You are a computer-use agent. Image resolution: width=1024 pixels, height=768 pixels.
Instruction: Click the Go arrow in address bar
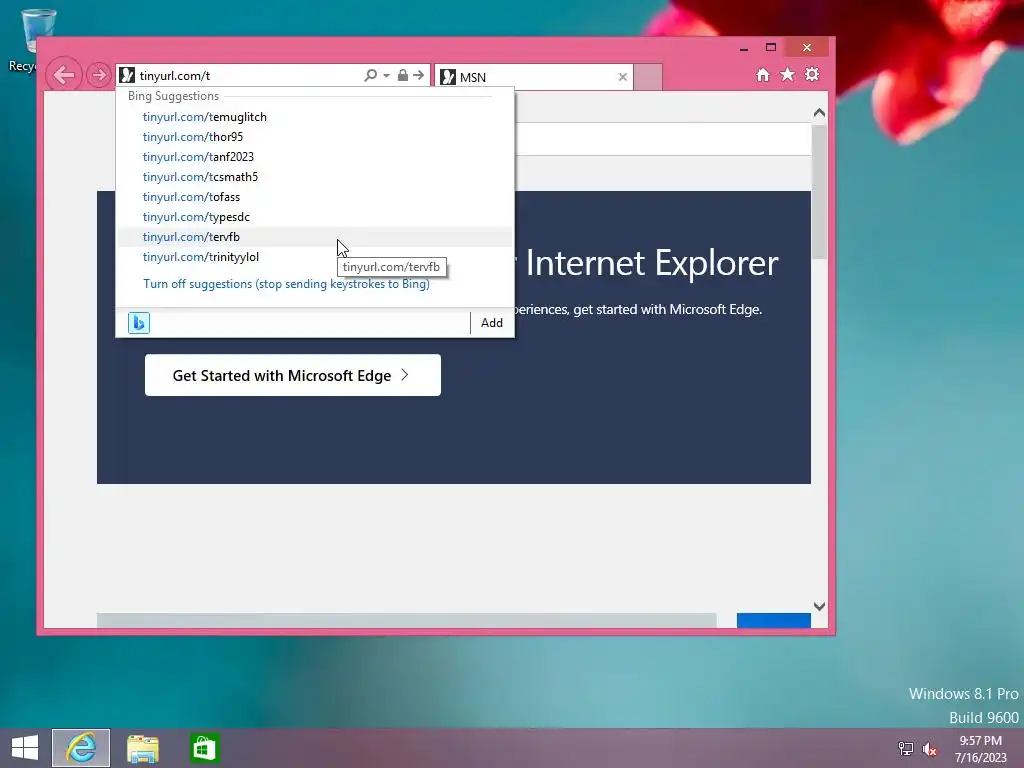click(419, 75)
